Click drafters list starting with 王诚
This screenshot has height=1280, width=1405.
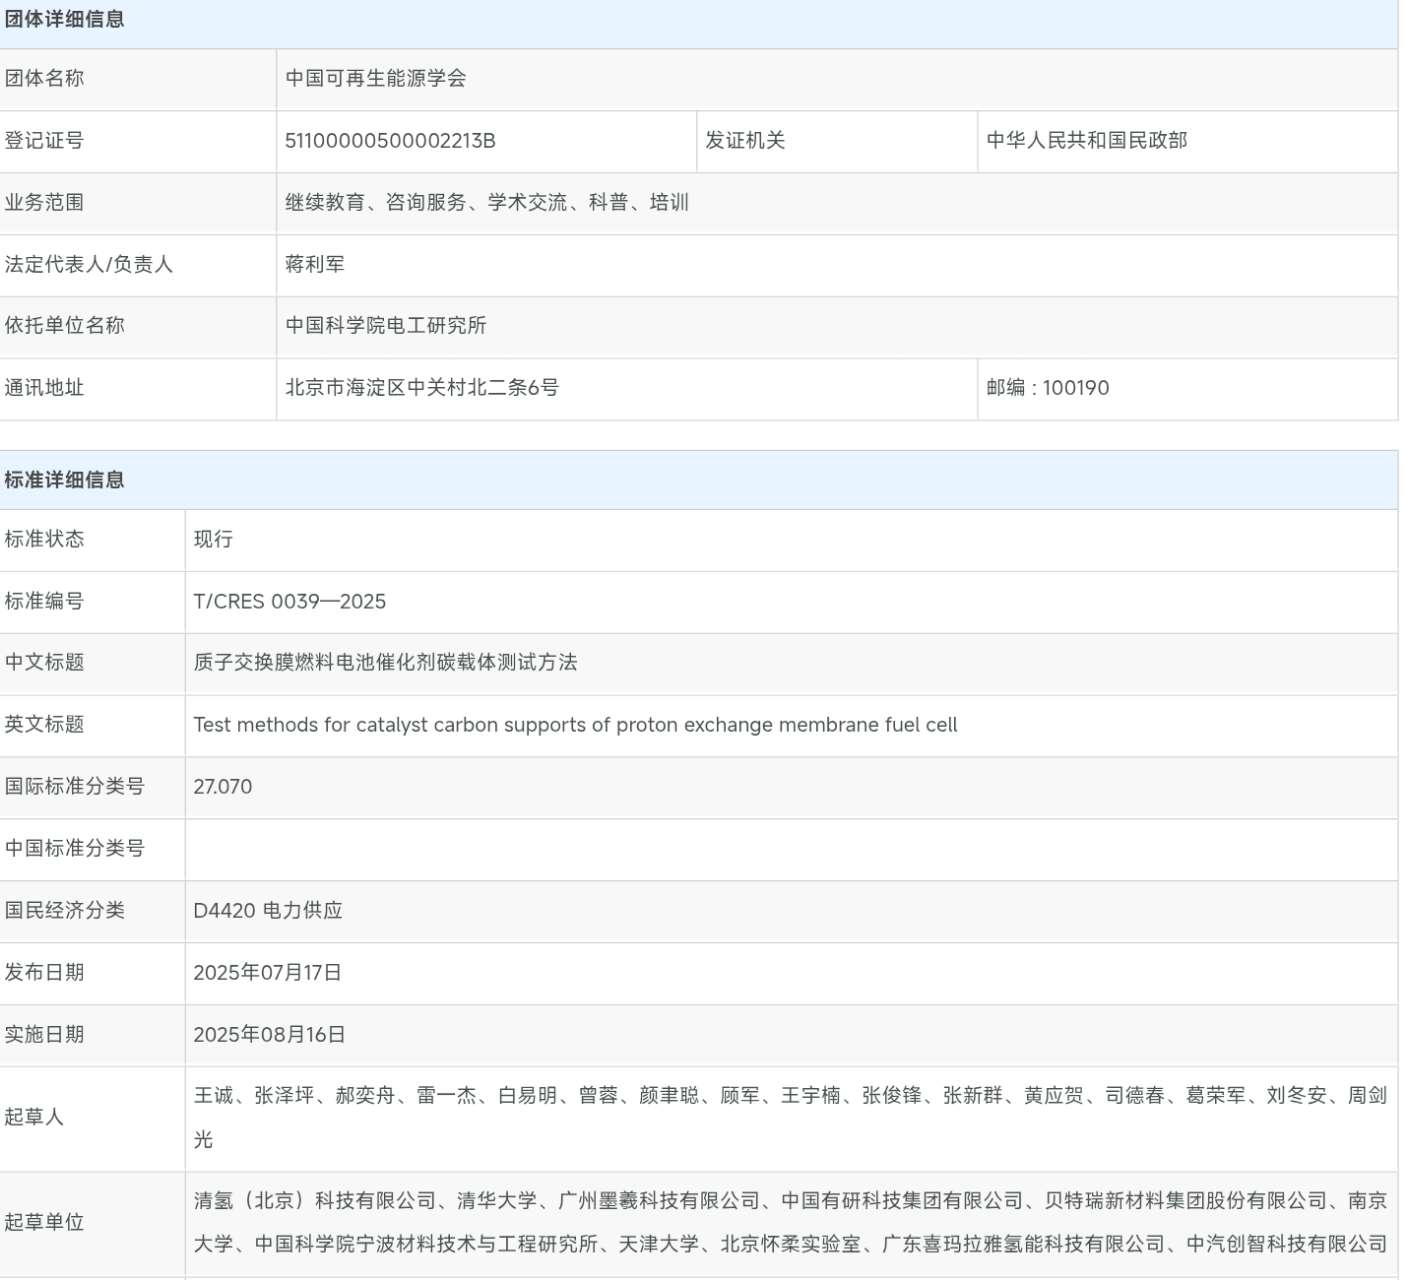click(790, 1117)
